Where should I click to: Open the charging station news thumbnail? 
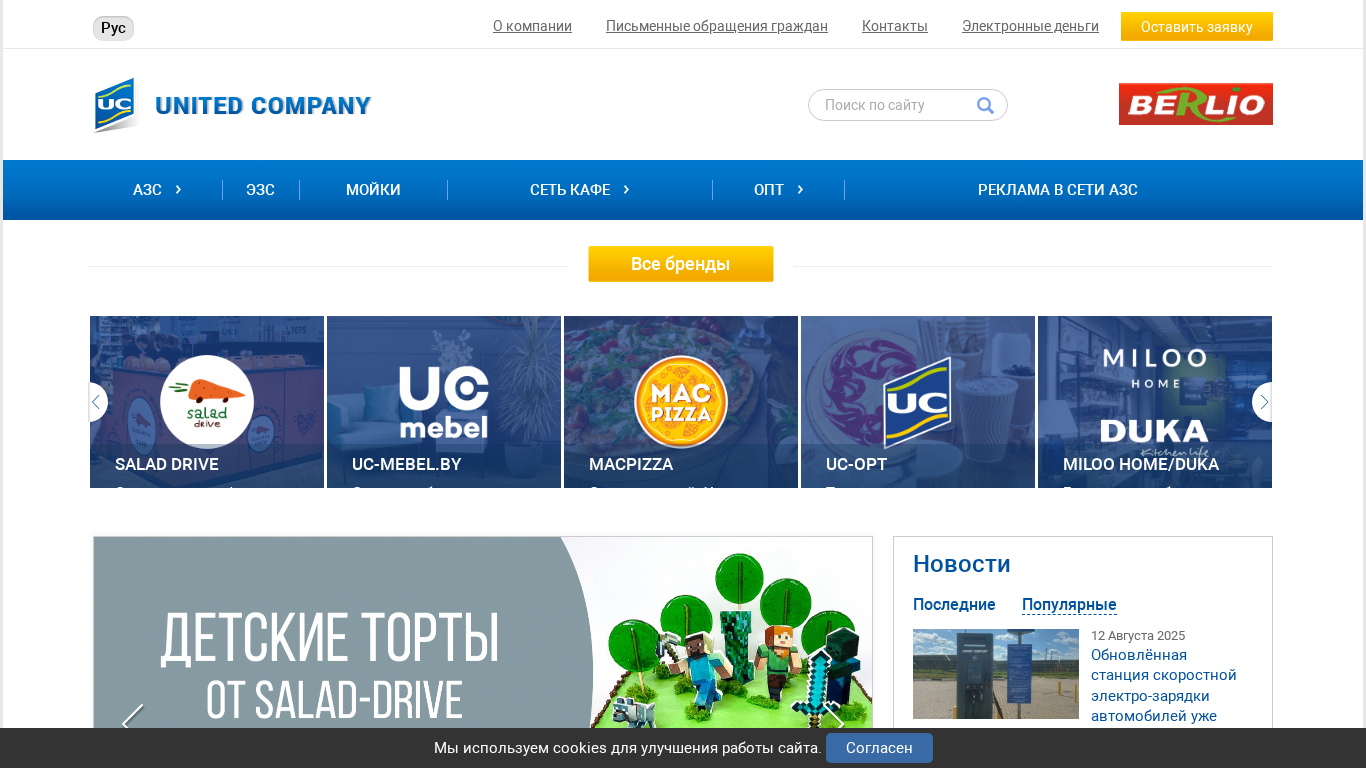(996, 674)
